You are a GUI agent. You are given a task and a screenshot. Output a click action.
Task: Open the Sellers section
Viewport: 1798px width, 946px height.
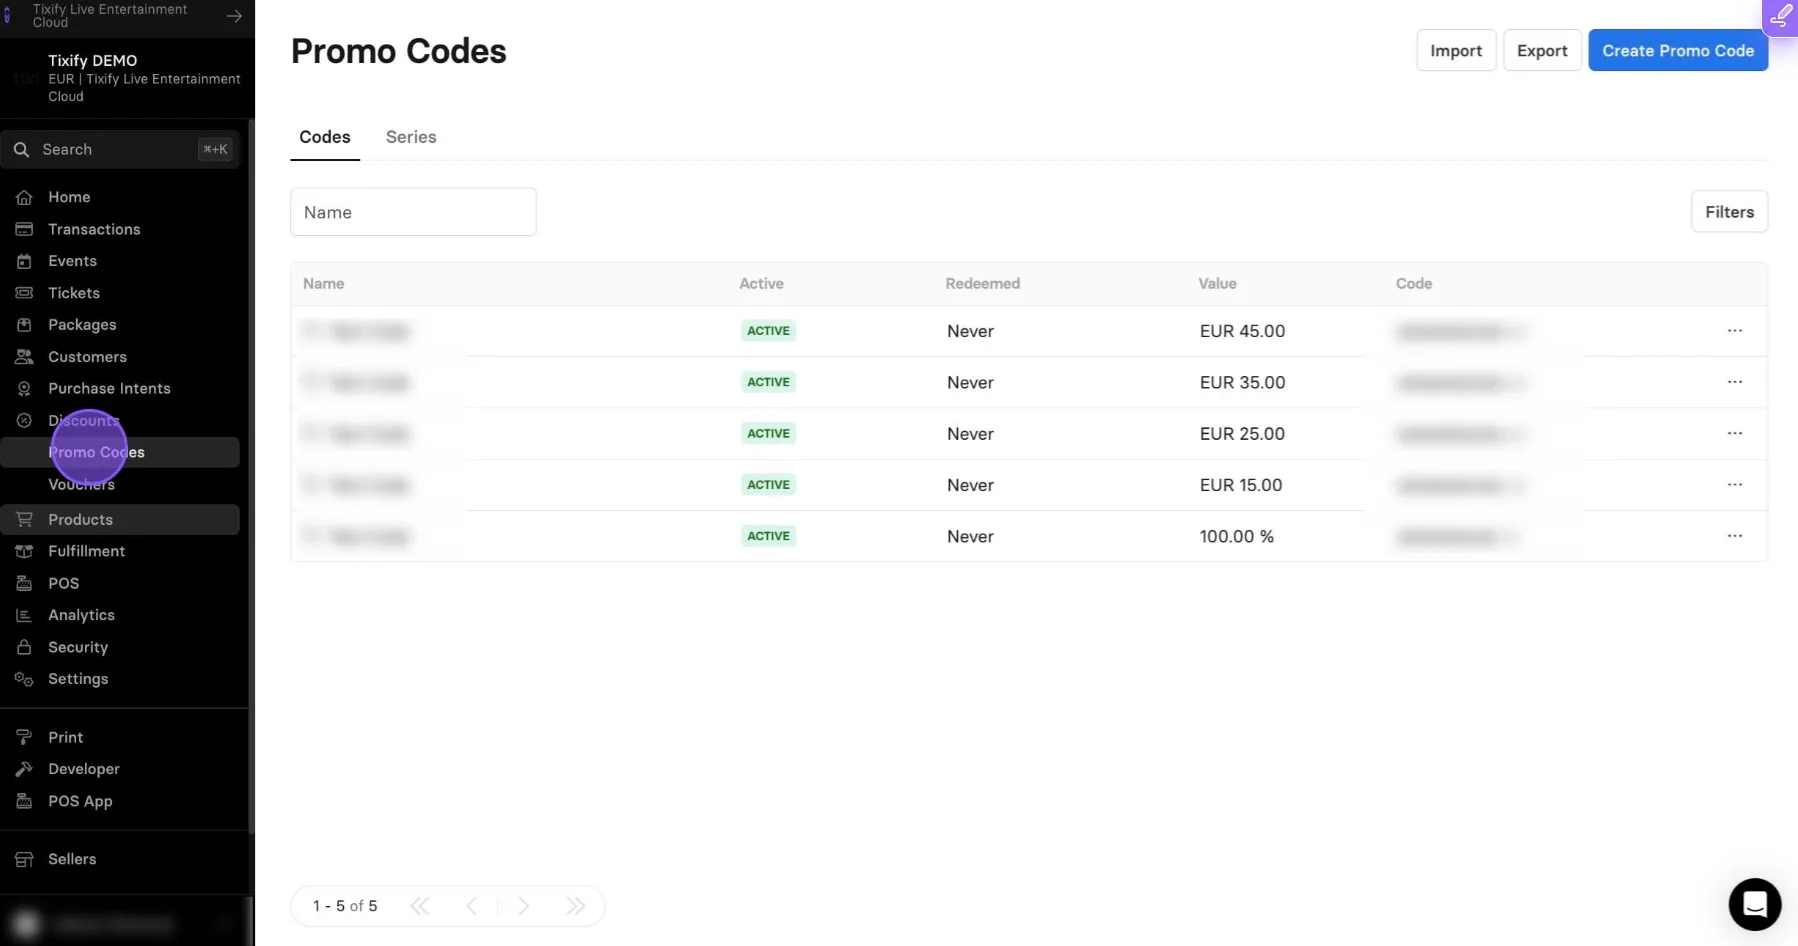click(x=120, y=859)
